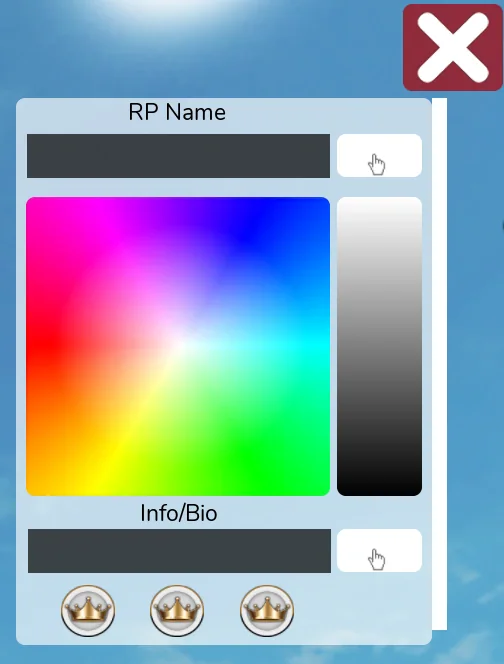Image resolution: width=504 pixels, height=664 pixels.
Task: Click the white button beside RP Name field
Action: (379, 155)
